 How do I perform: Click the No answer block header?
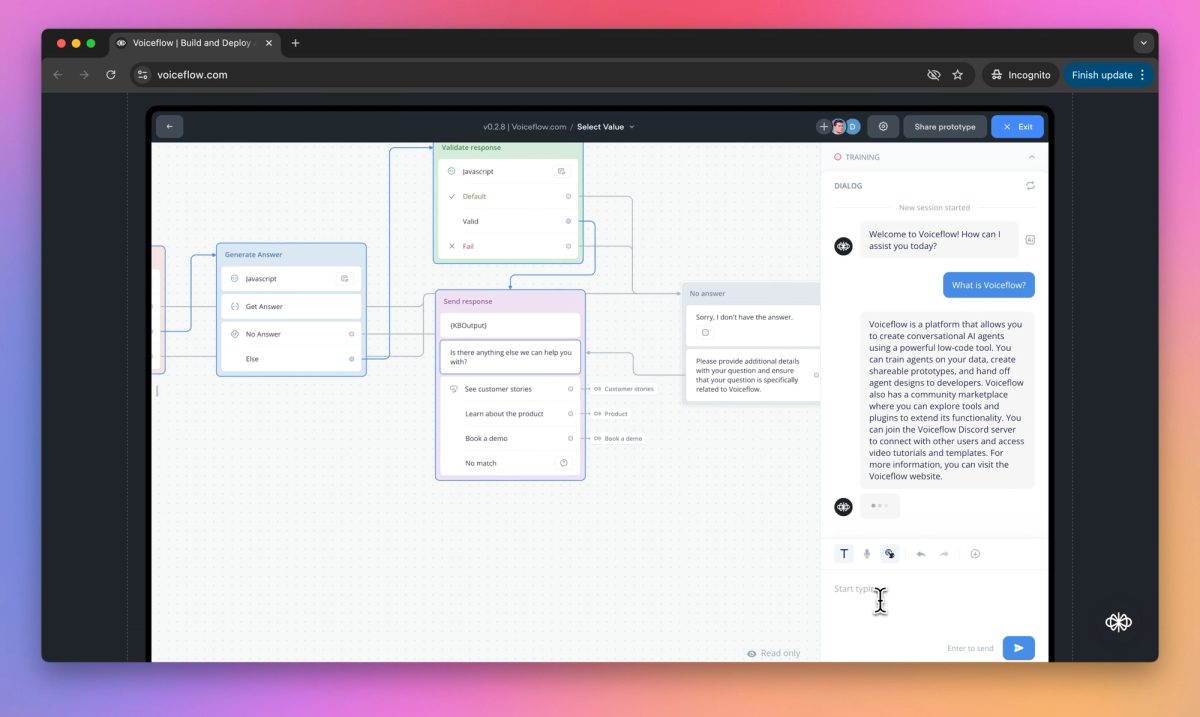(x=750, y=293)
